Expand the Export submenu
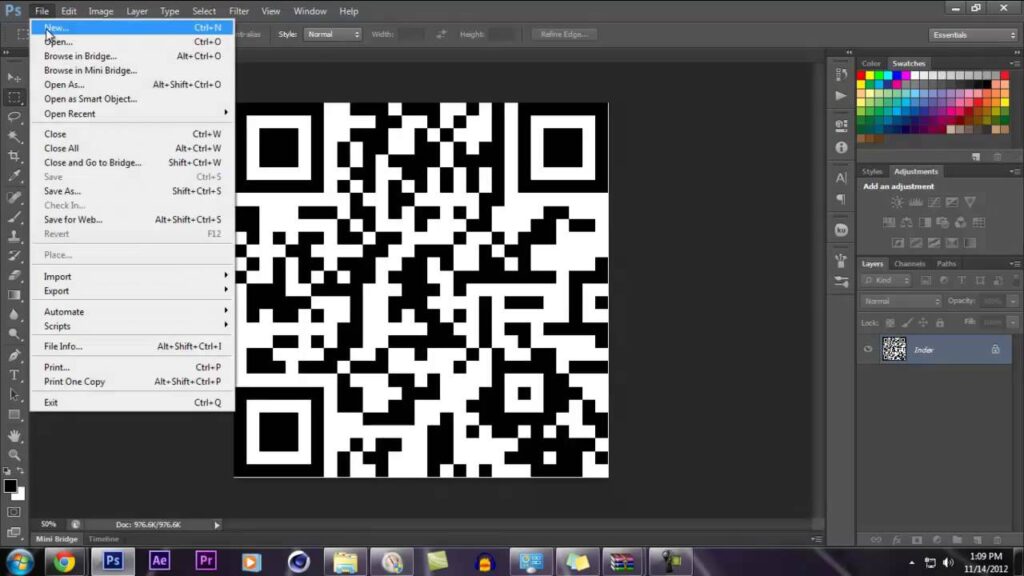The image size is (1024, 576). [132, 291]
